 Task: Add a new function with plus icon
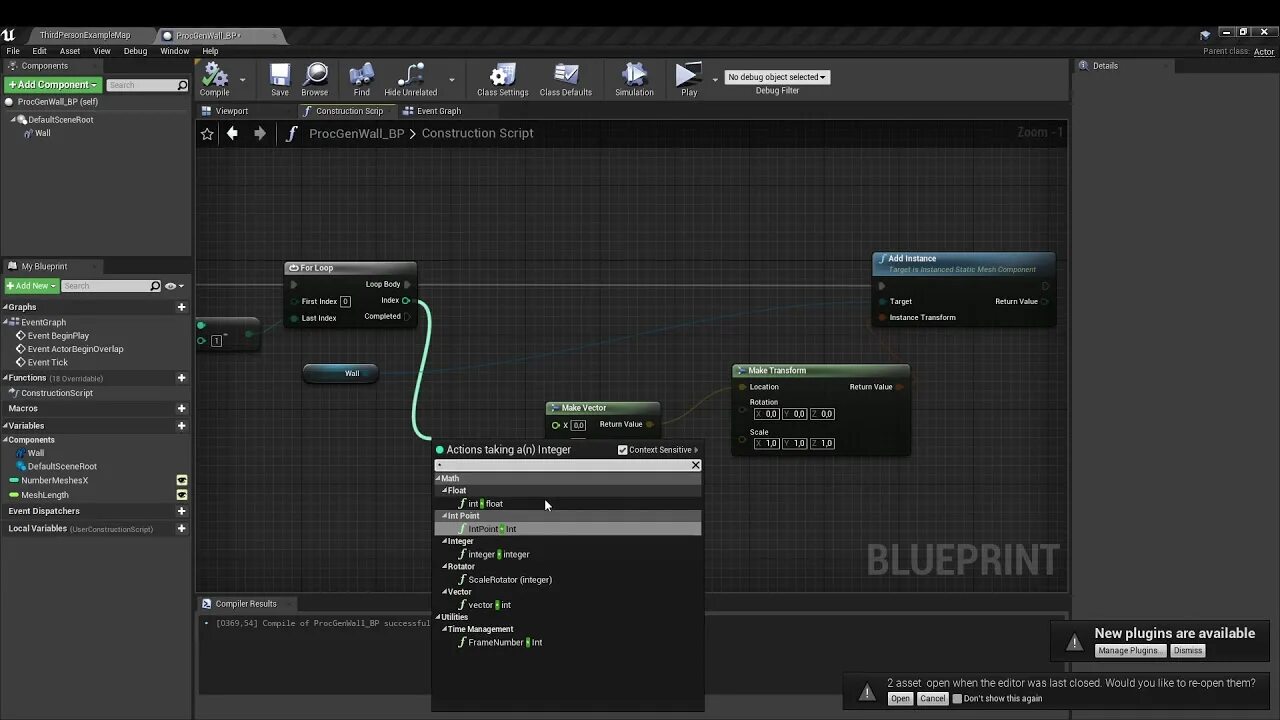(x=181, y=378)
